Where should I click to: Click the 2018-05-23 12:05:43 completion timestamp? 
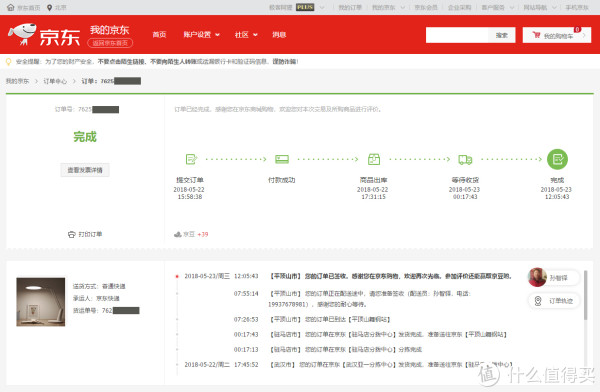[556, 193]
